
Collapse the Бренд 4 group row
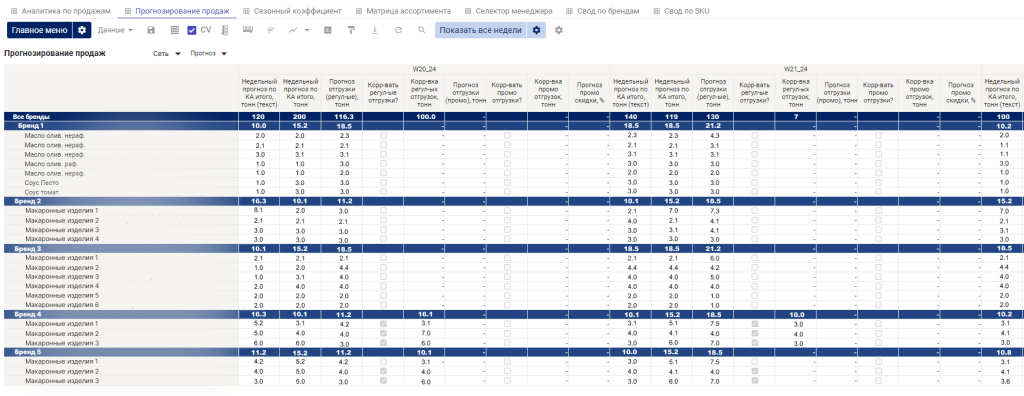pos(121,314)
